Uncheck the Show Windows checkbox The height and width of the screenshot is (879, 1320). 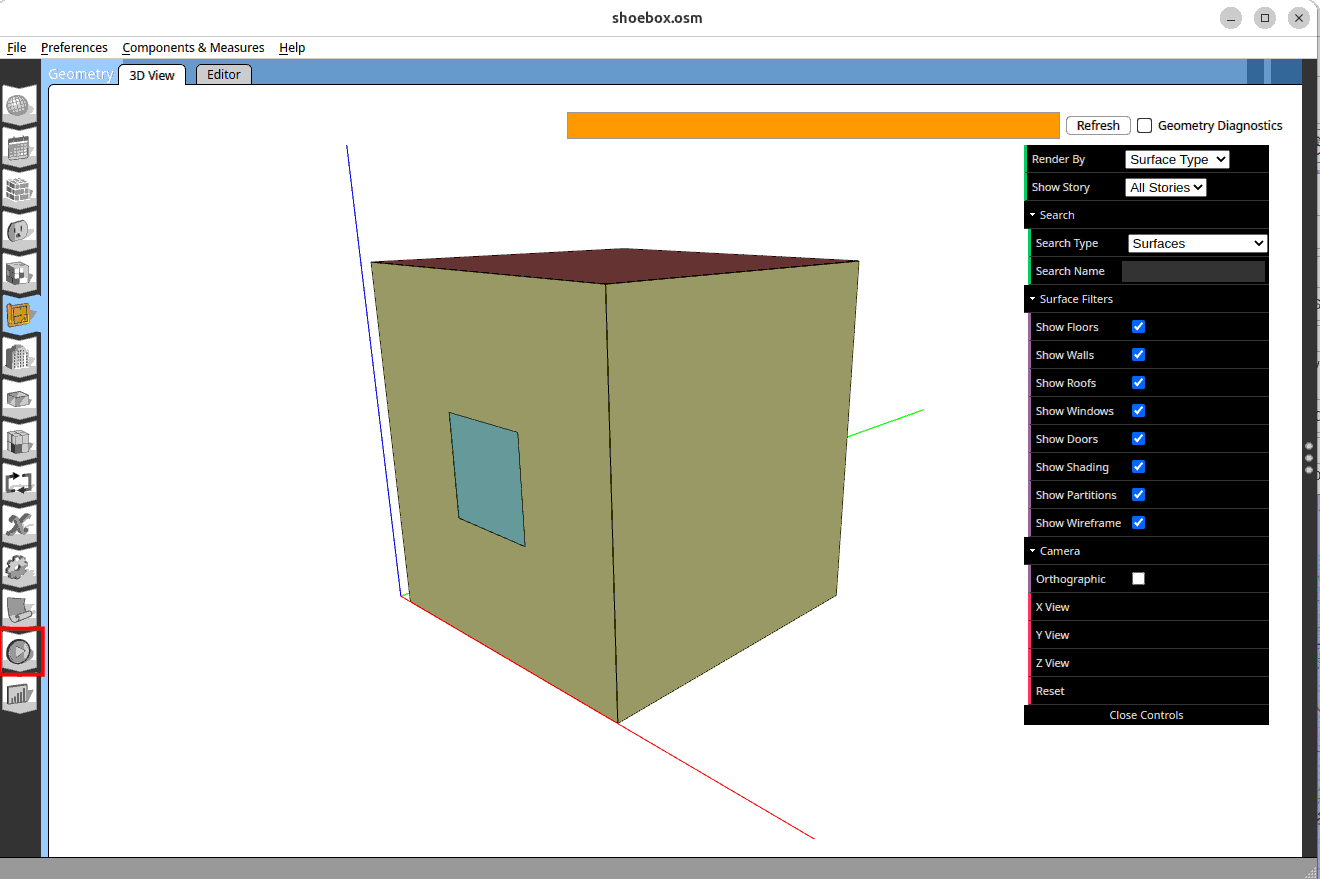coord(1138,411)
